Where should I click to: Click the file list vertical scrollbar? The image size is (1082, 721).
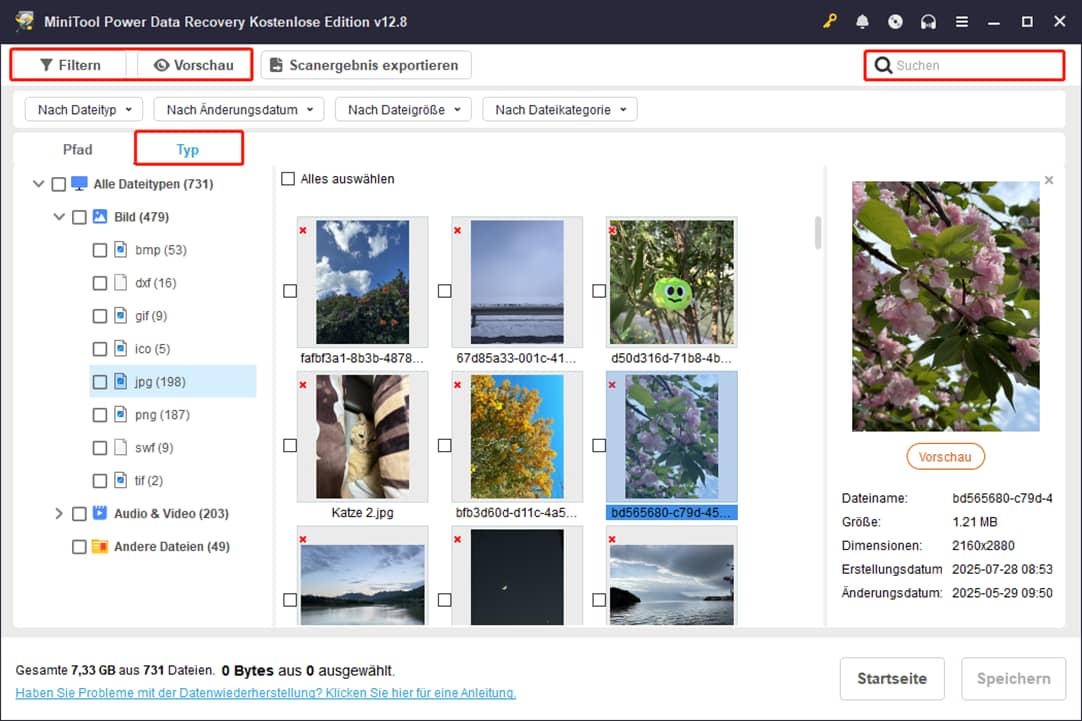[x=818, y=233]
